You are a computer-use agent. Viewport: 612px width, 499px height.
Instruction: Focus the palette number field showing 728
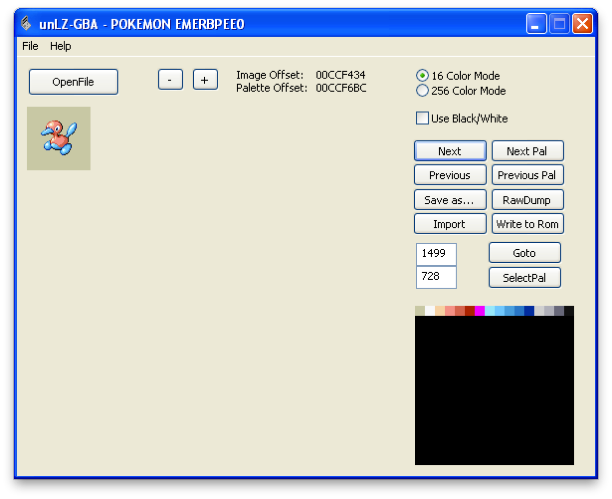coord(436,277)
